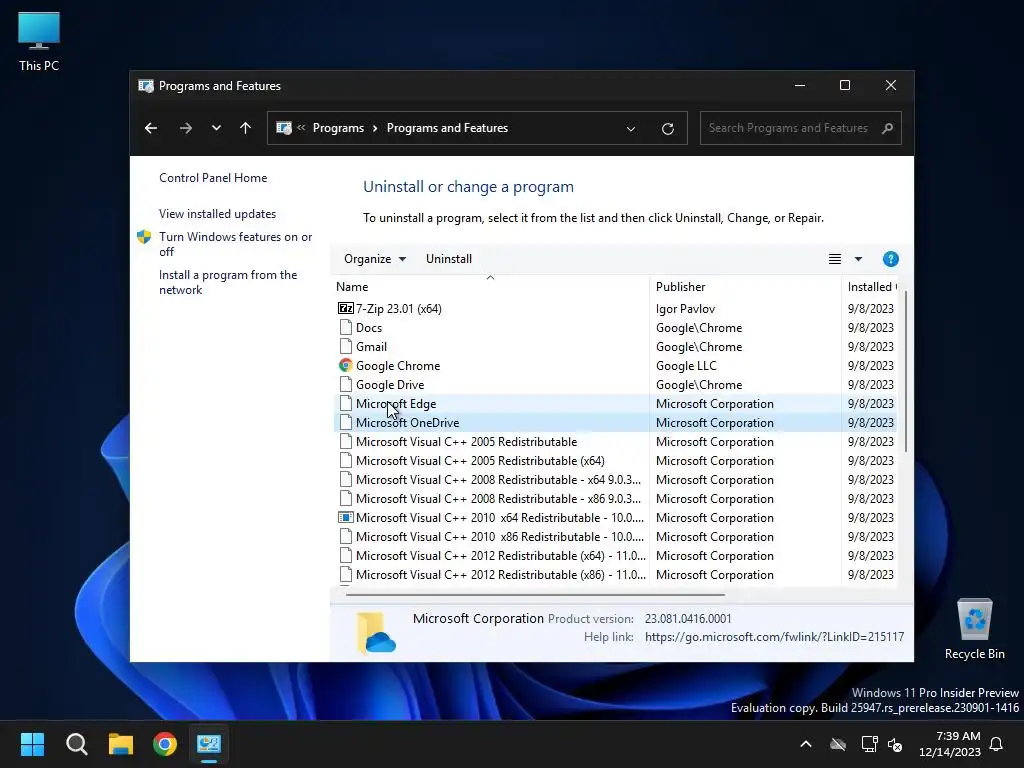The width and height of the screenshot is (1024, 768).
Task: Go forward with the right arrow
Action: (185, 128)
